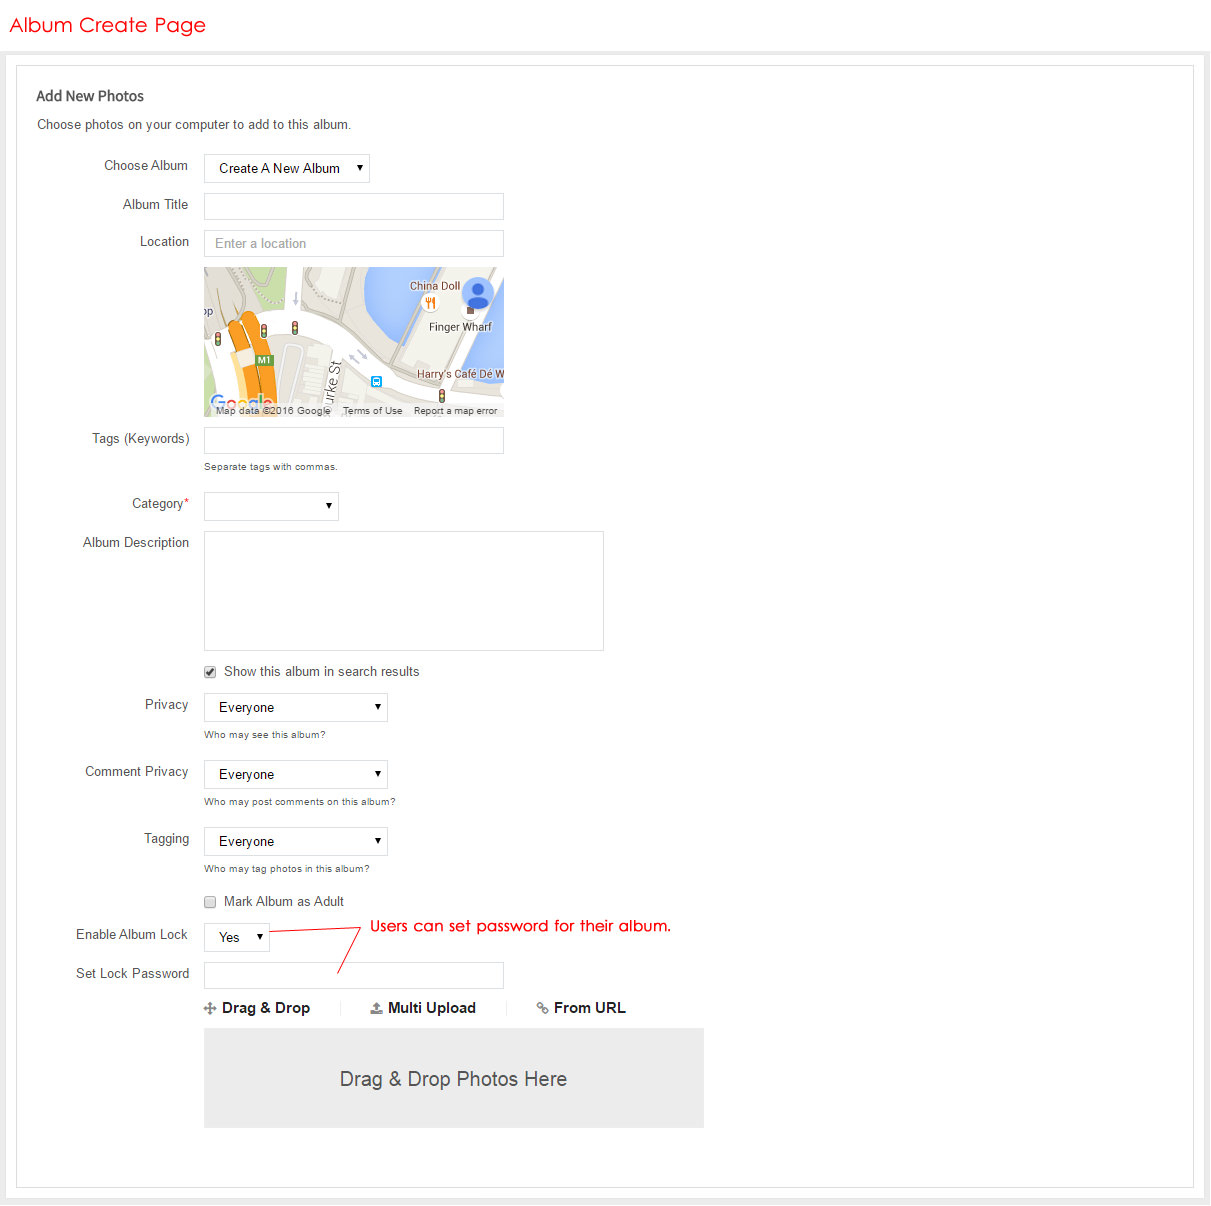Open the Comment Privacy dropdown

click(x=296, y=775)
